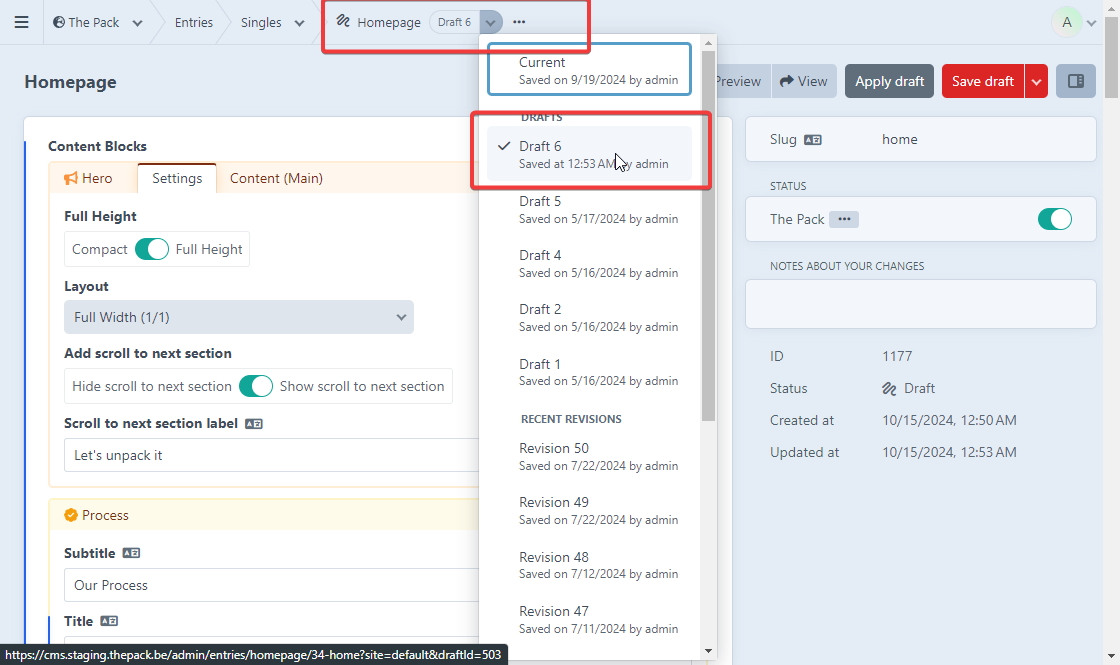Disable The Pack site status toggle
Viewport: 1120px width, 665px height.
click(x=1054, y=219)
